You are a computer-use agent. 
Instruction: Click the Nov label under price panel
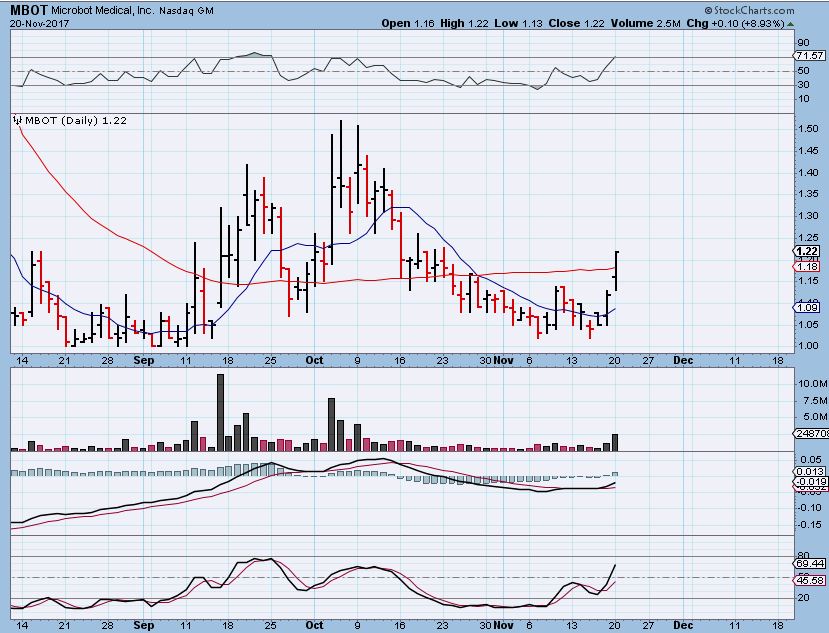[x=504, y=361]
